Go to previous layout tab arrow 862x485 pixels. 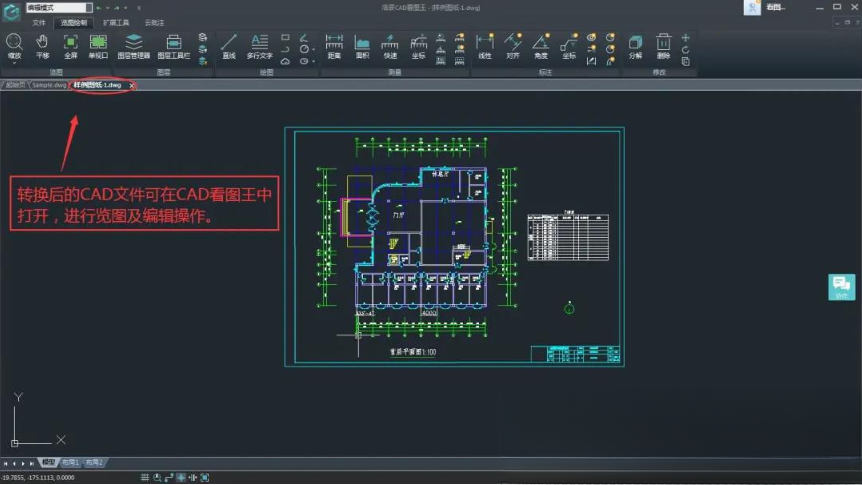[x=14, y=464]
